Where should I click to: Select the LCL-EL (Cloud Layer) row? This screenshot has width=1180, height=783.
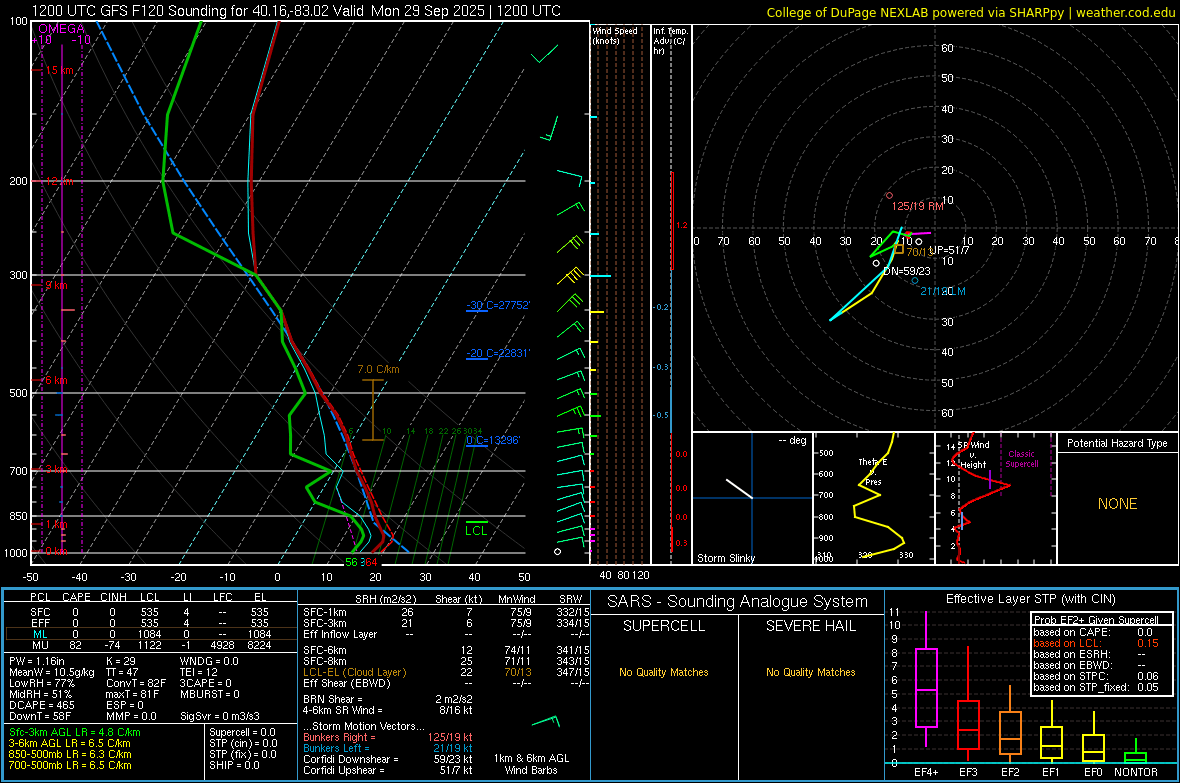pyautogui.click(x=446, y=672)
